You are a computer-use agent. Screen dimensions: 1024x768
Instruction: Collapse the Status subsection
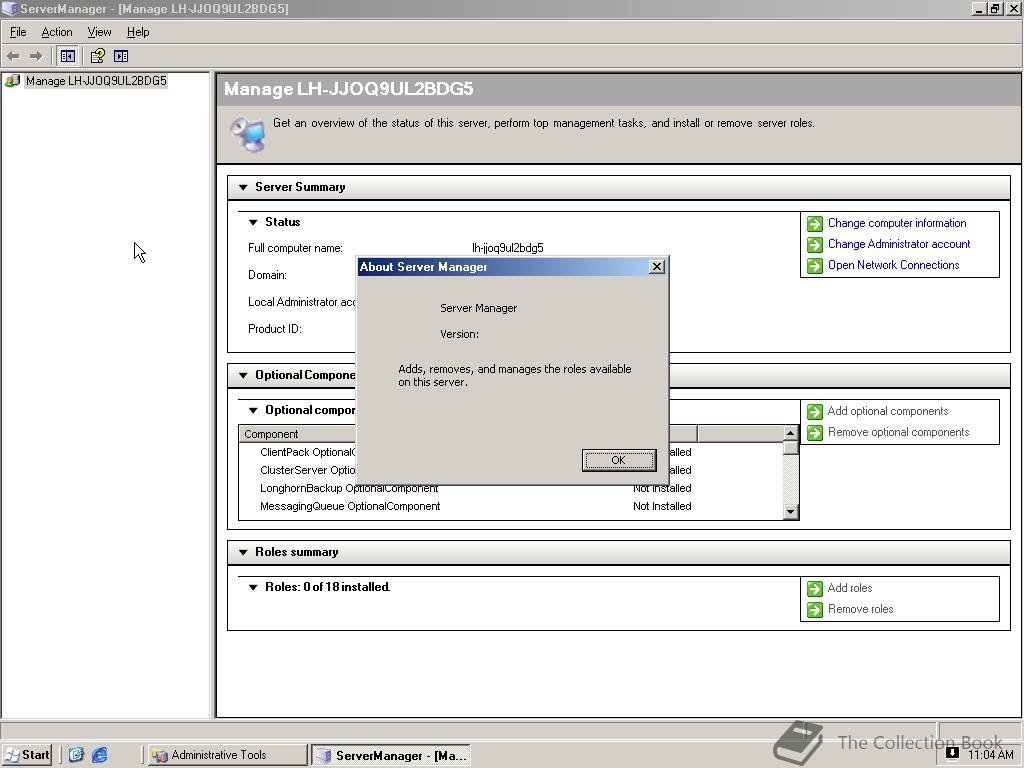pos(253,223)
